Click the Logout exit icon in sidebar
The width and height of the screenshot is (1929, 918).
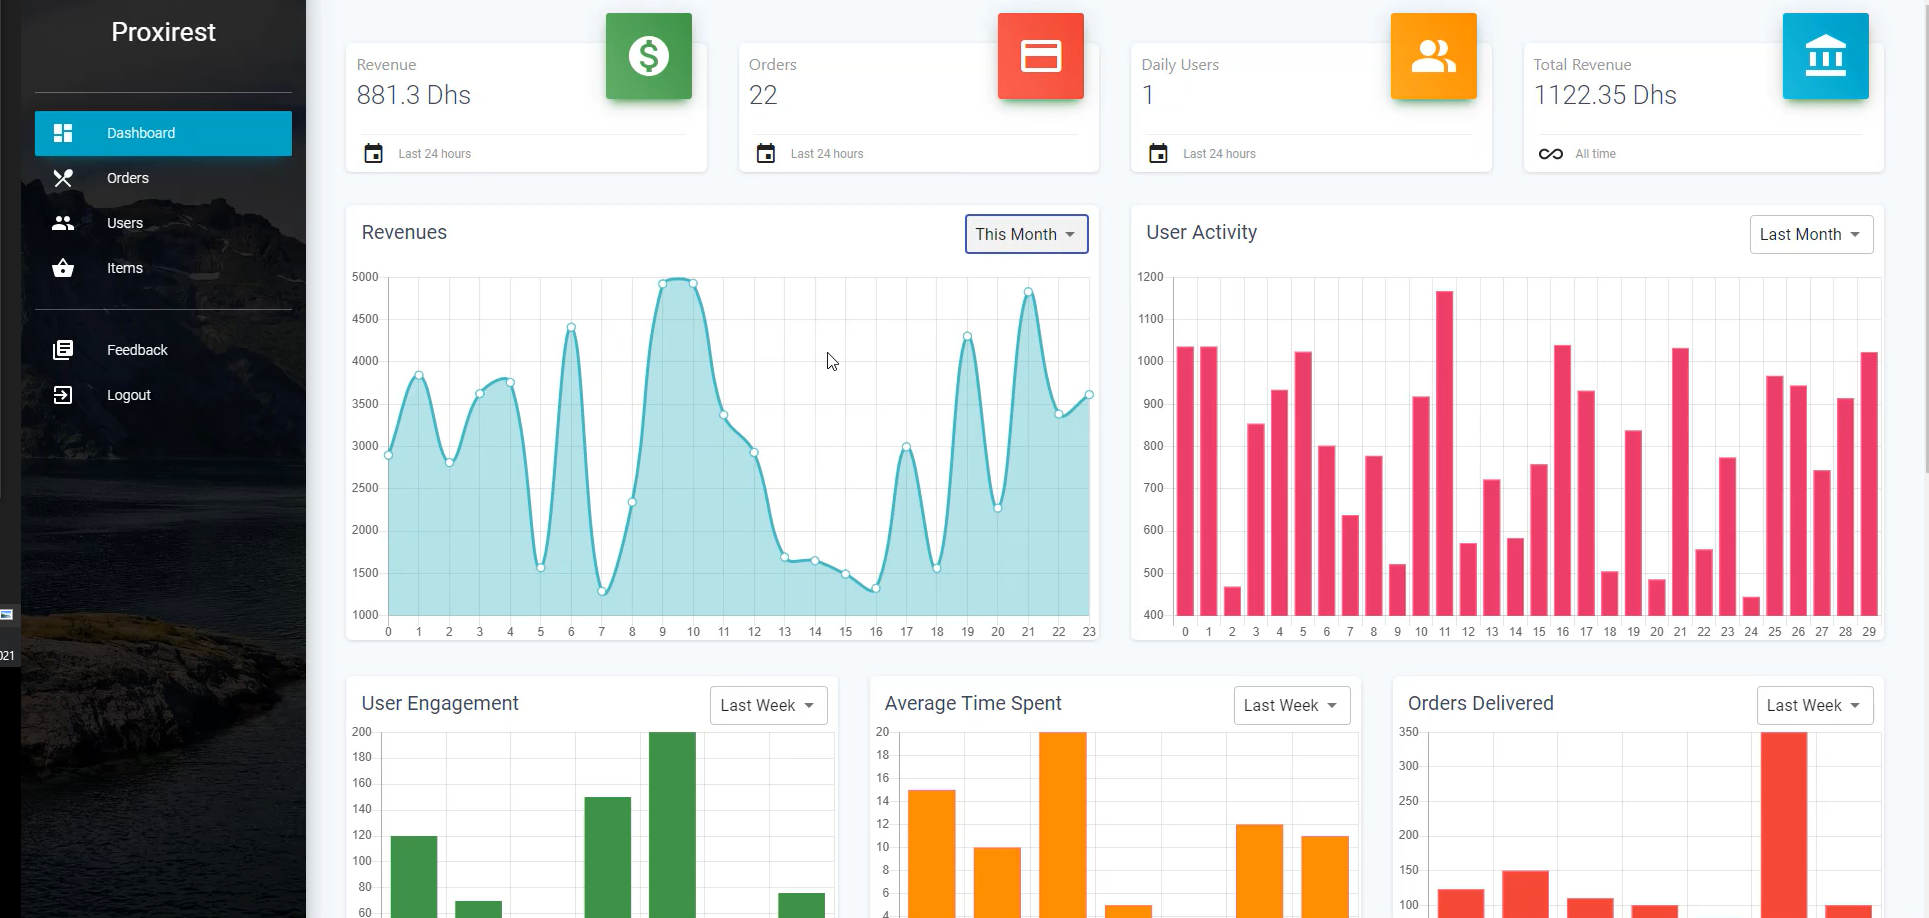tap(63, 394)
